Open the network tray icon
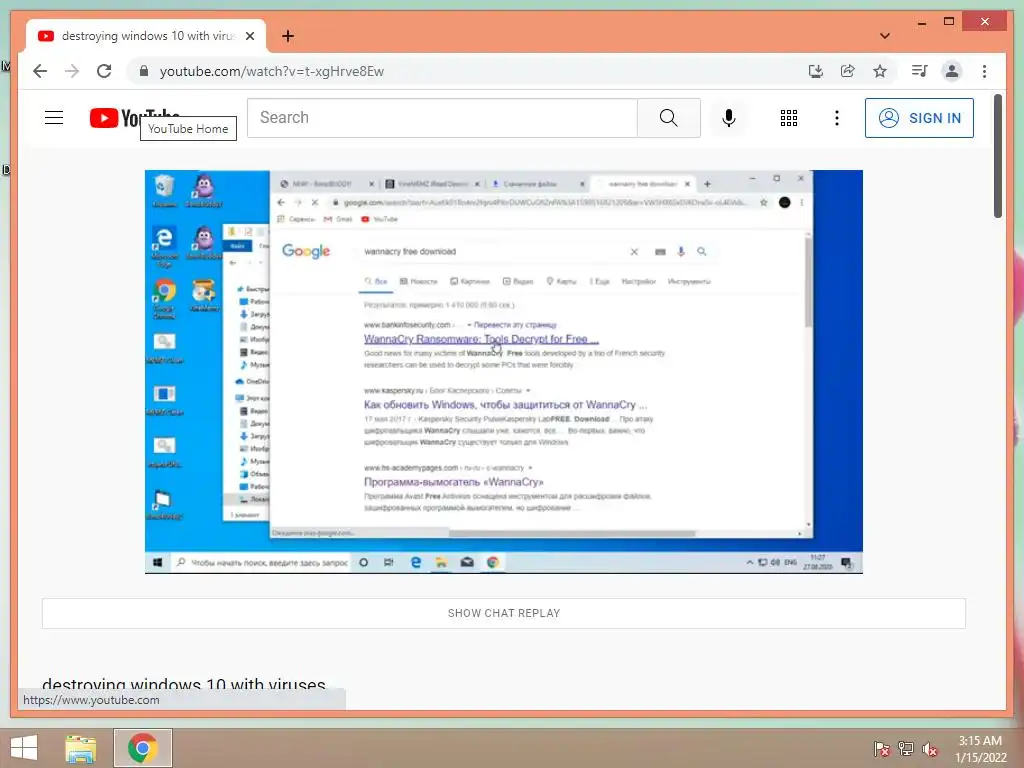This screenshot has width=1024, height=768. tap(906, 748)
